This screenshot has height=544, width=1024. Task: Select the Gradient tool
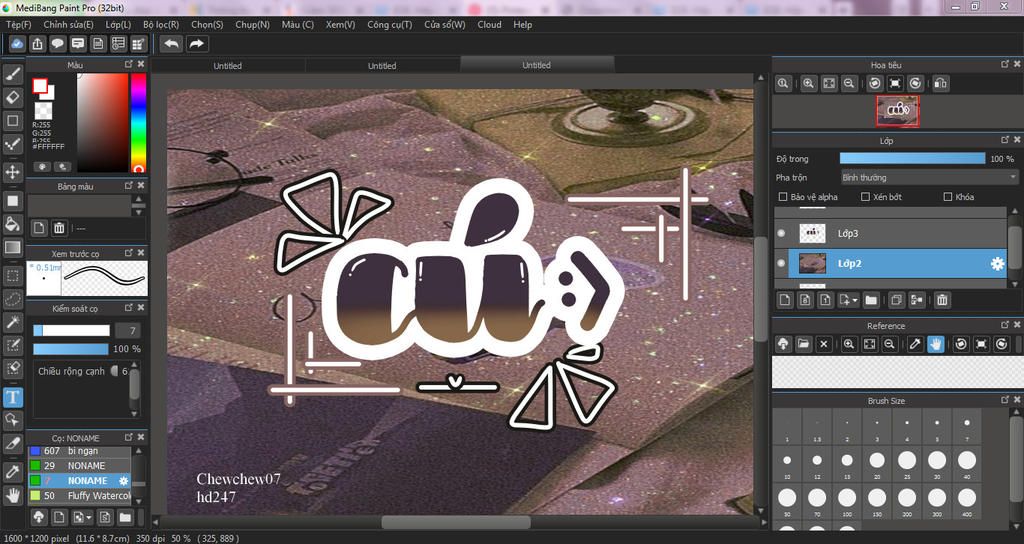12,248
